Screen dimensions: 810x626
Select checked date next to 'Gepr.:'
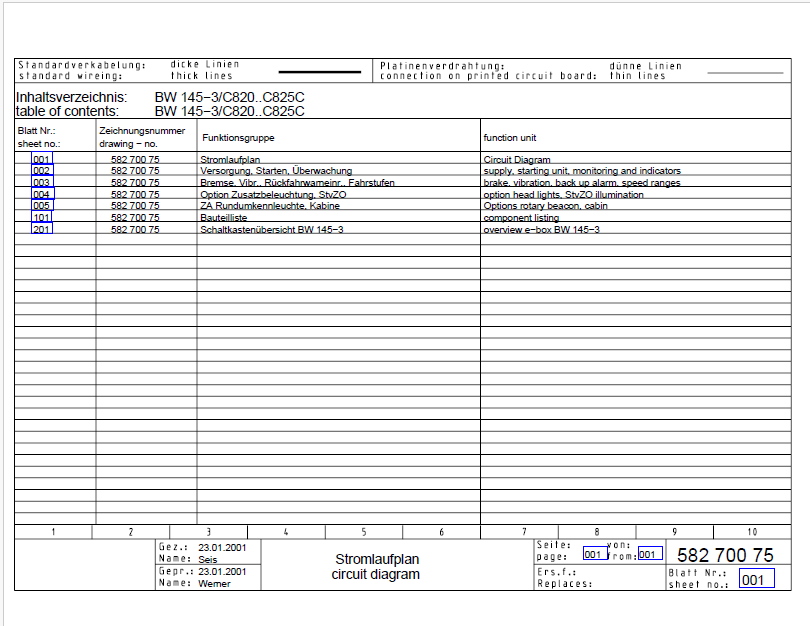pyautogui.click(x=222, y=571)
